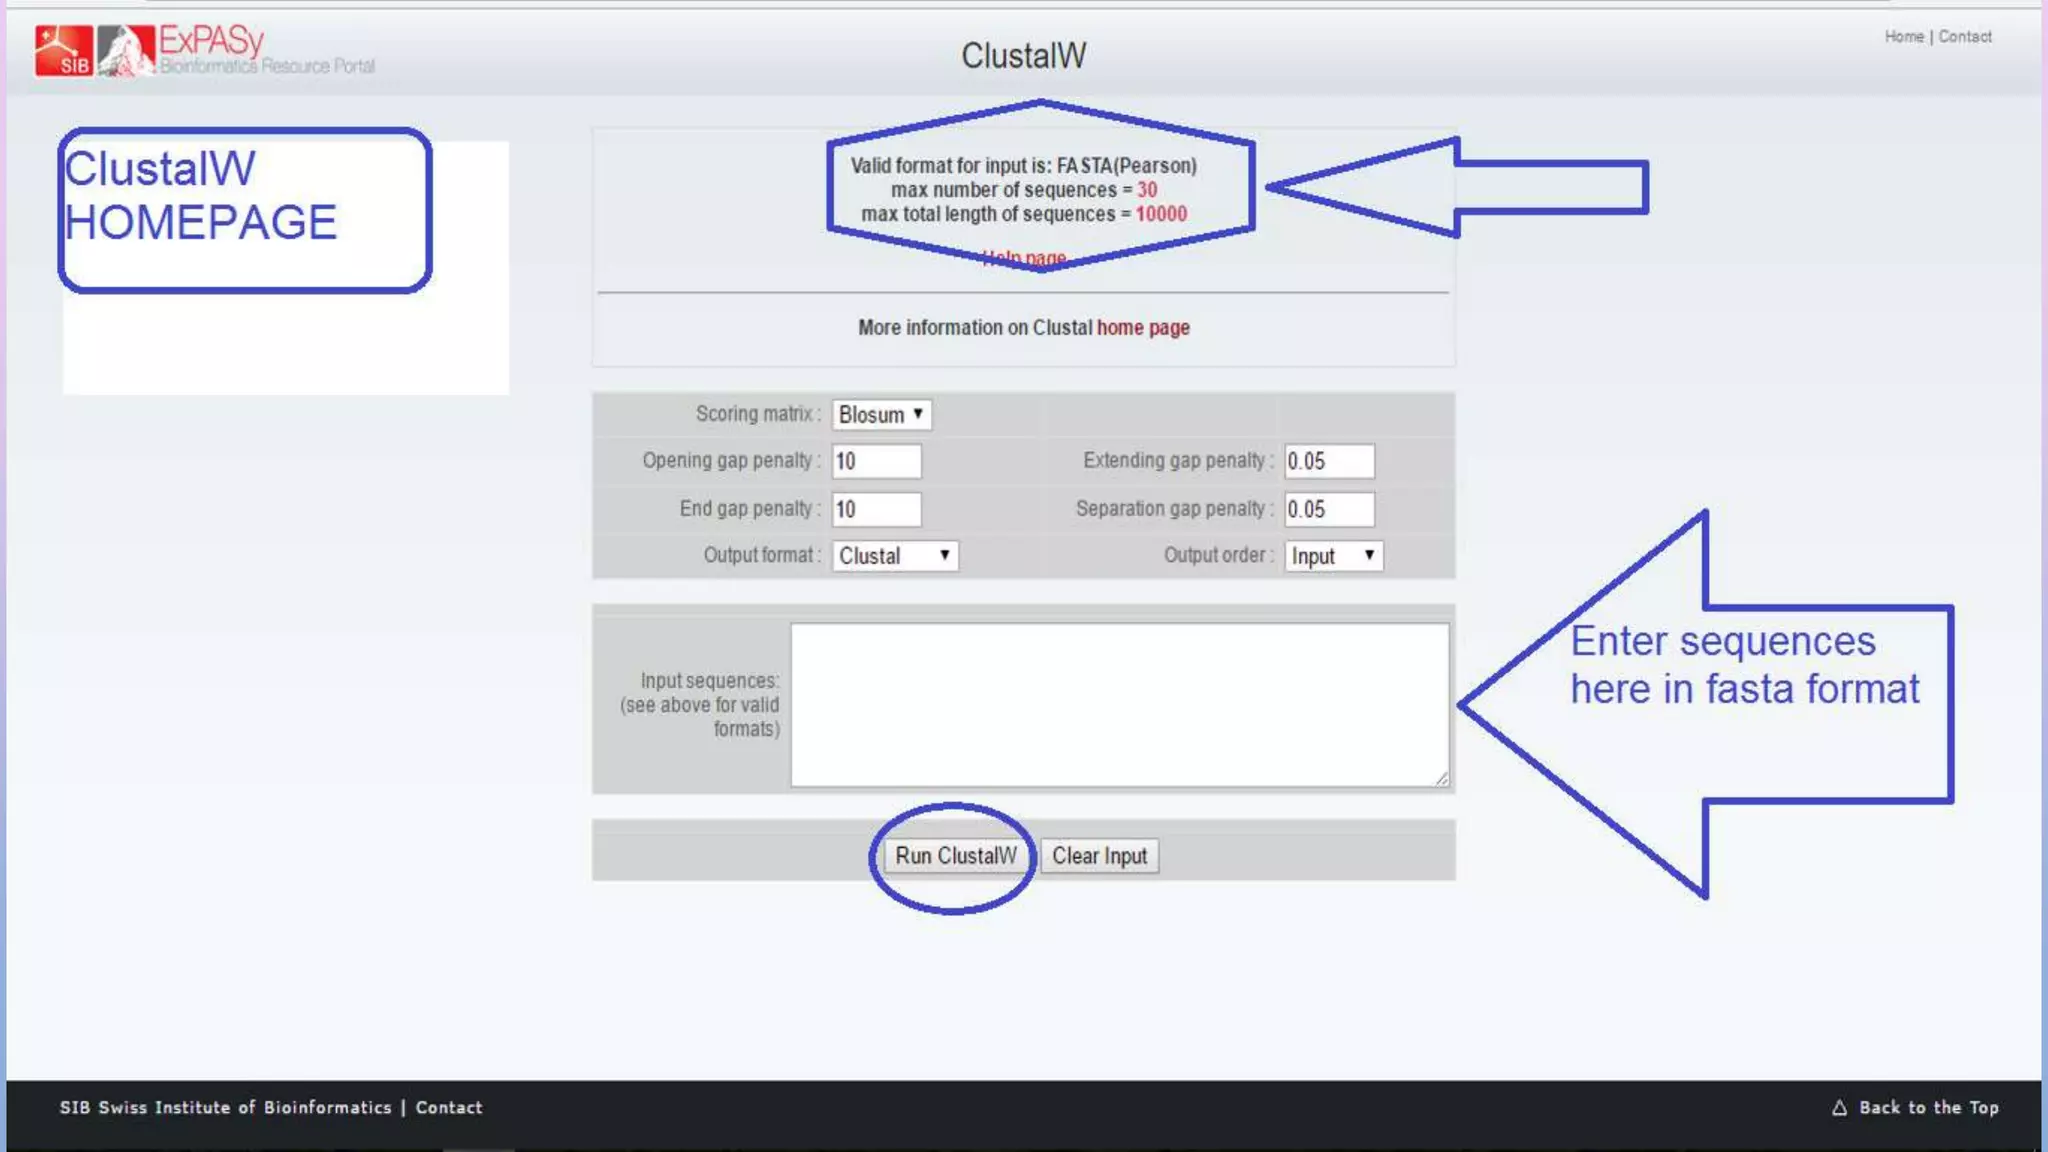
Task: Focus the Extending gap penalty field
Action: pyautogui.click(x=1328, y=461)
